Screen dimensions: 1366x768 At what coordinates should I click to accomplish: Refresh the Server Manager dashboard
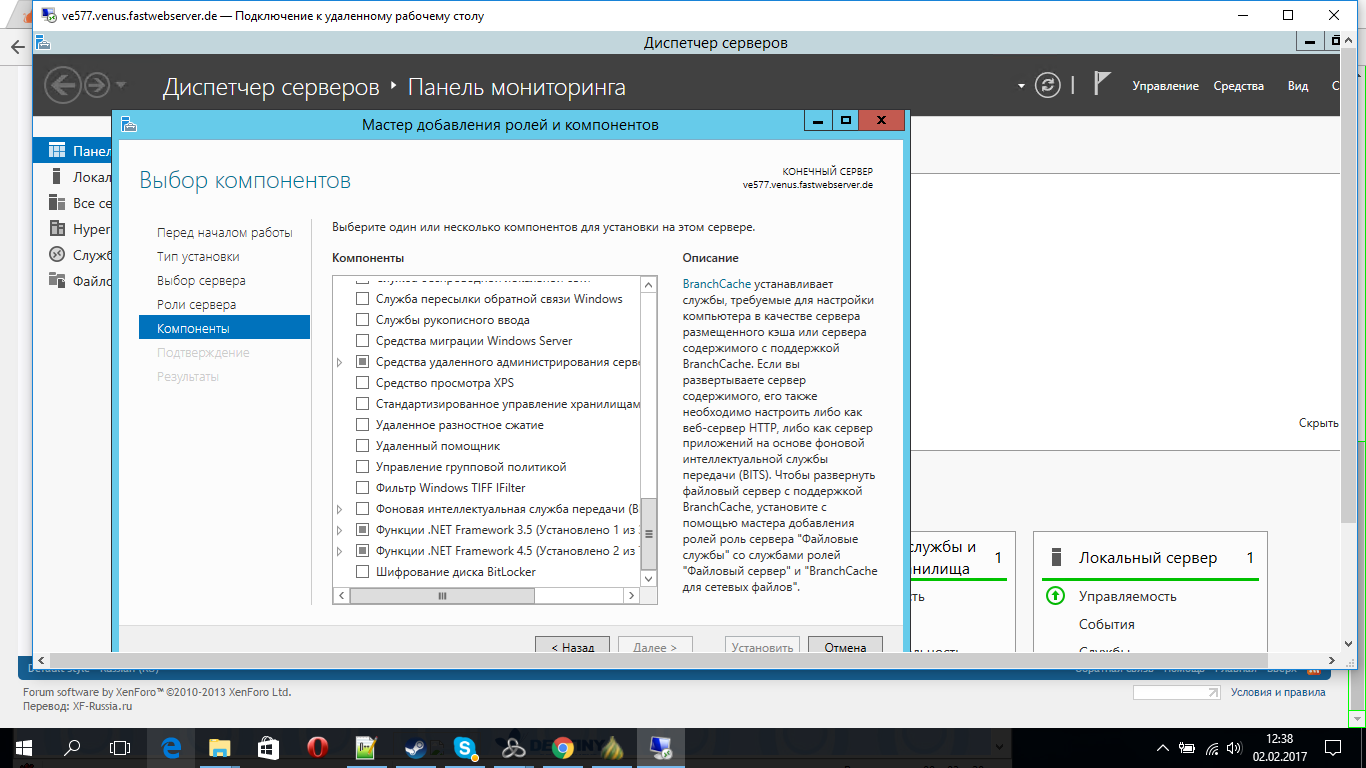click(1047, 86)
